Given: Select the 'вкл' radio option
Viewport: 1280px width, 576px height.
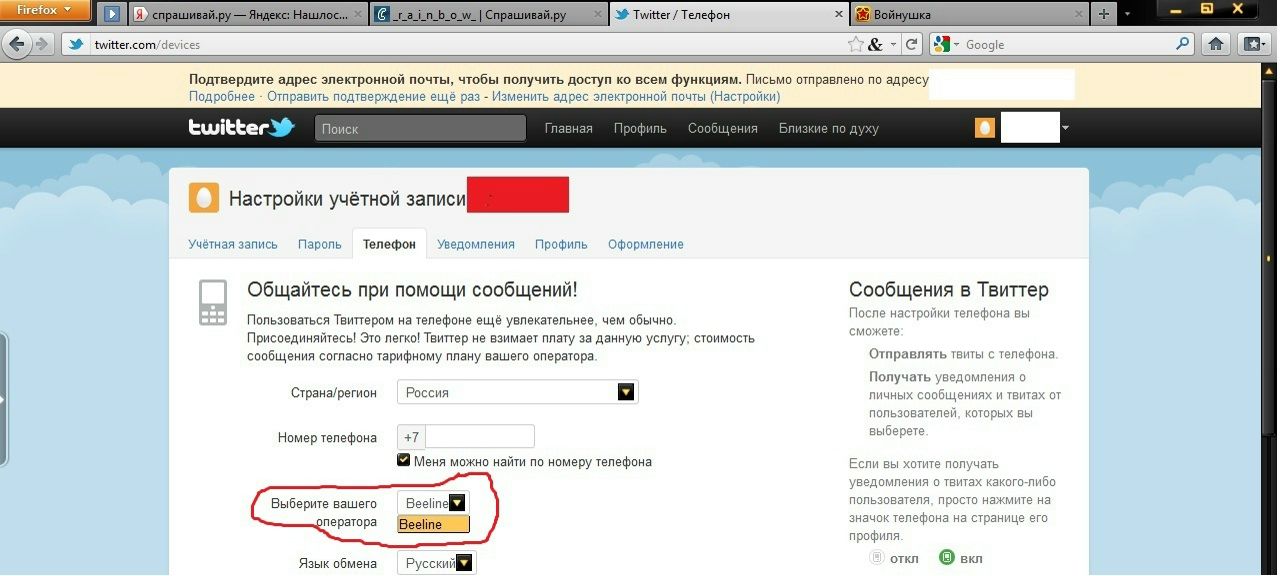Looking at the screenshot, I should tap(946, 558).
